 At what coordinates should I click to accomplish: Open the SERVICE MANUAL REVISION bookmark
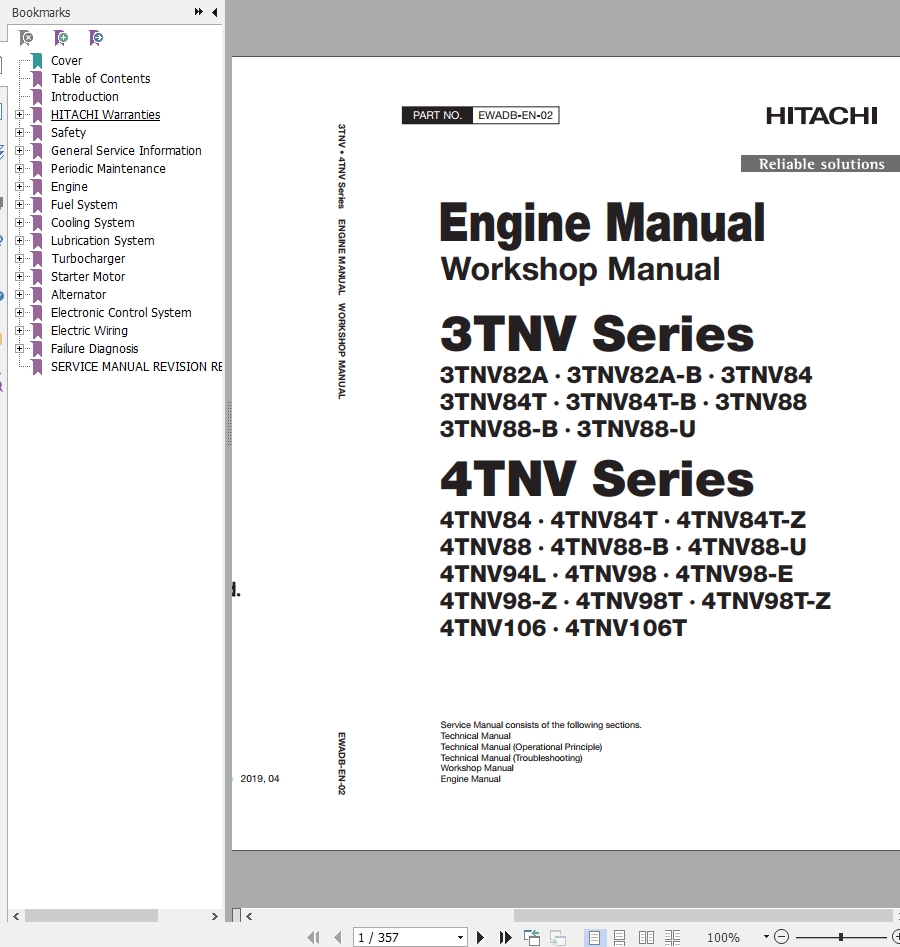pyautogui.click(x=137, y=367)
